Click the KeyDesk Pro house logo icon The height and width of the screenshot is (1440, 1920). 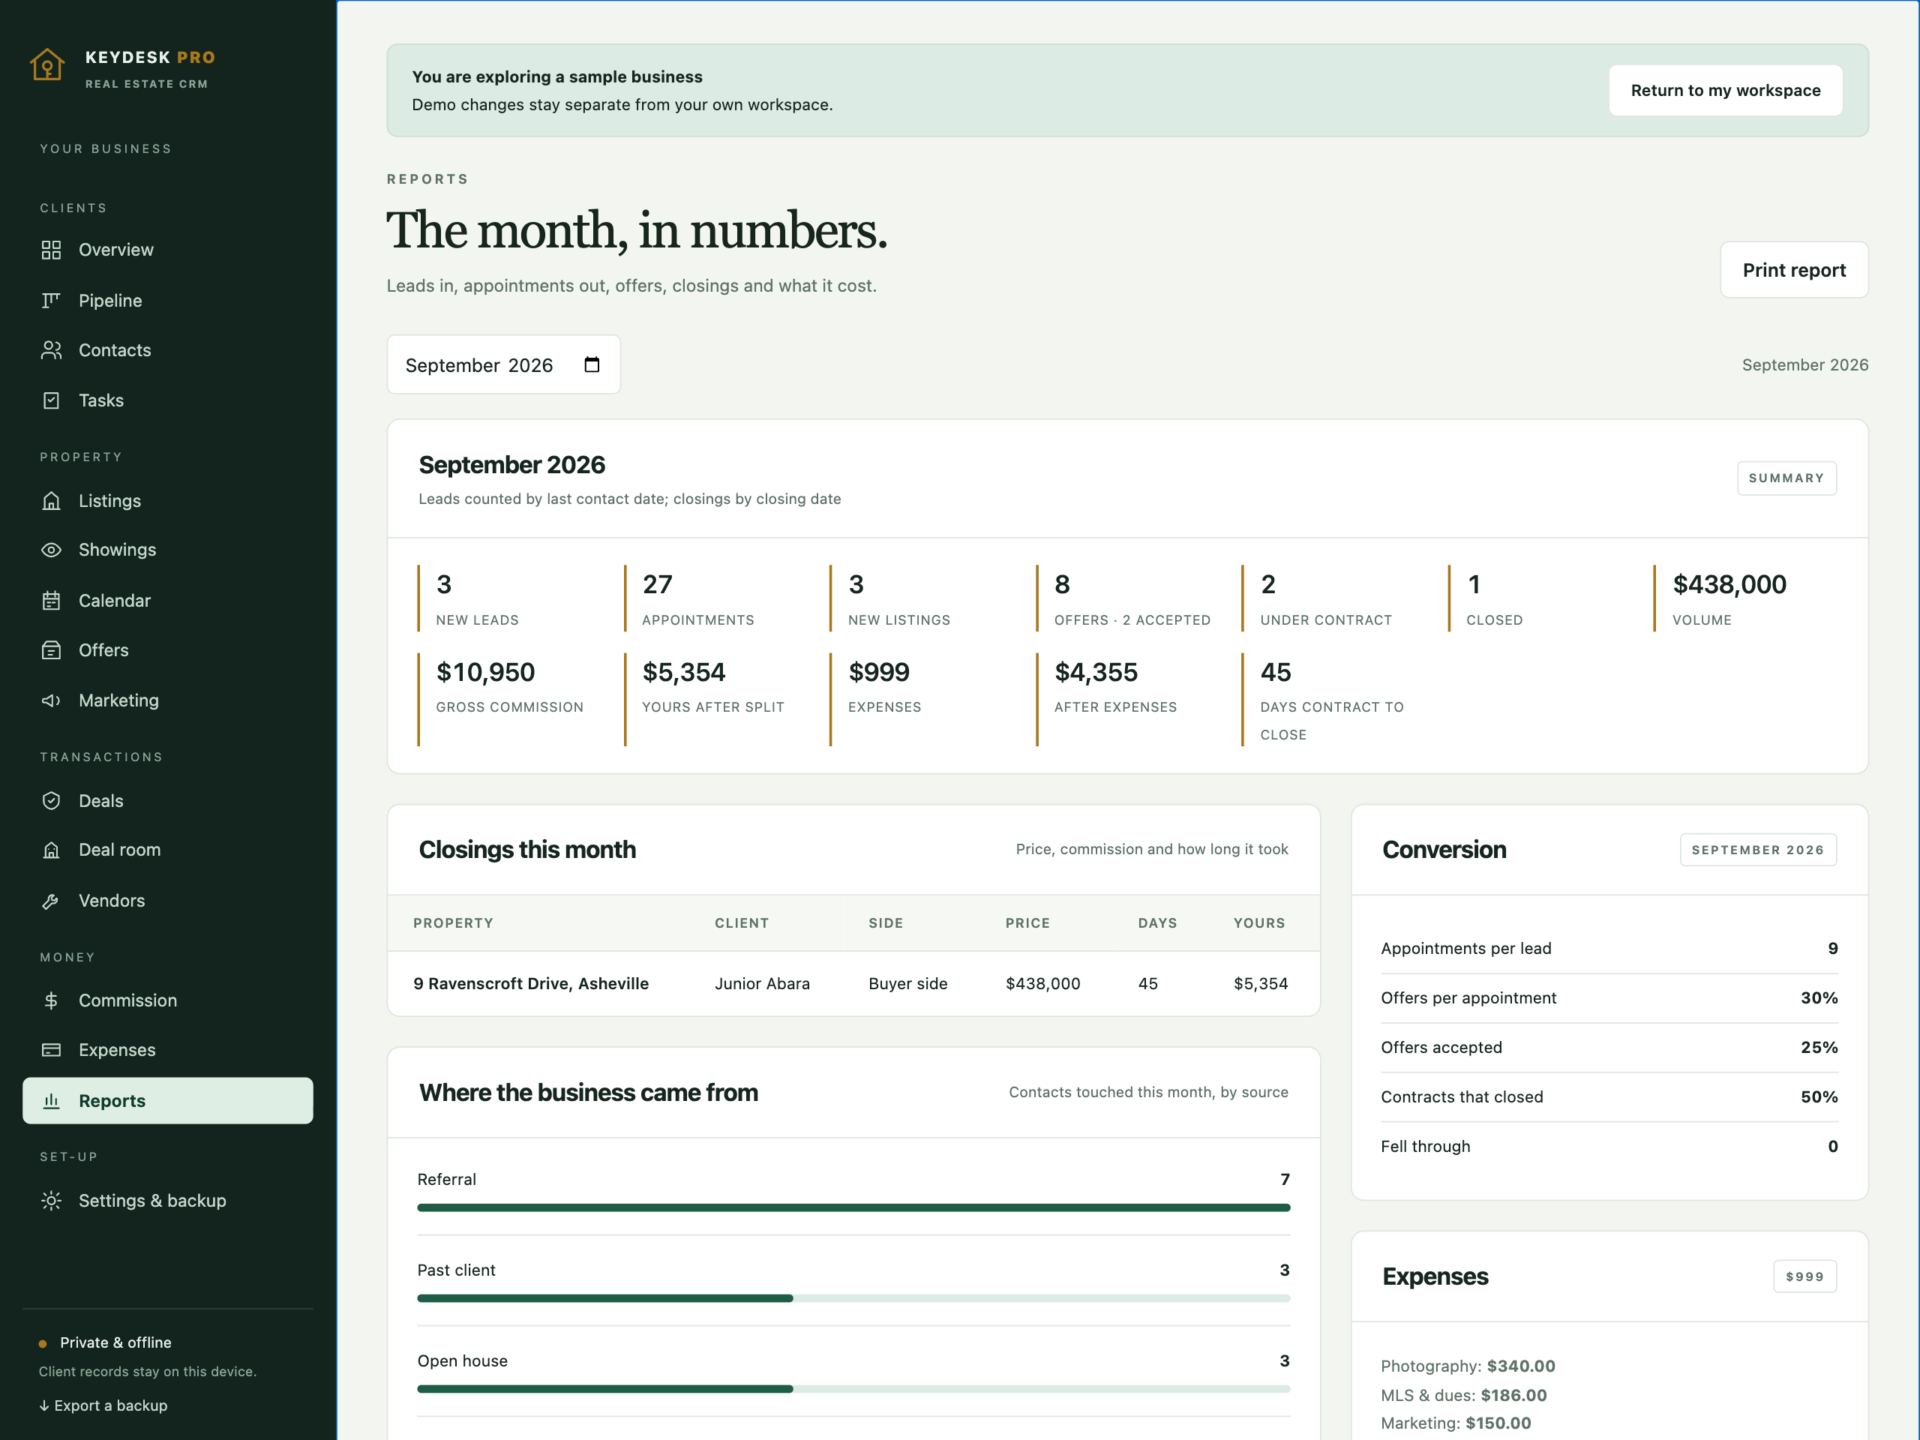pos(47,64)
